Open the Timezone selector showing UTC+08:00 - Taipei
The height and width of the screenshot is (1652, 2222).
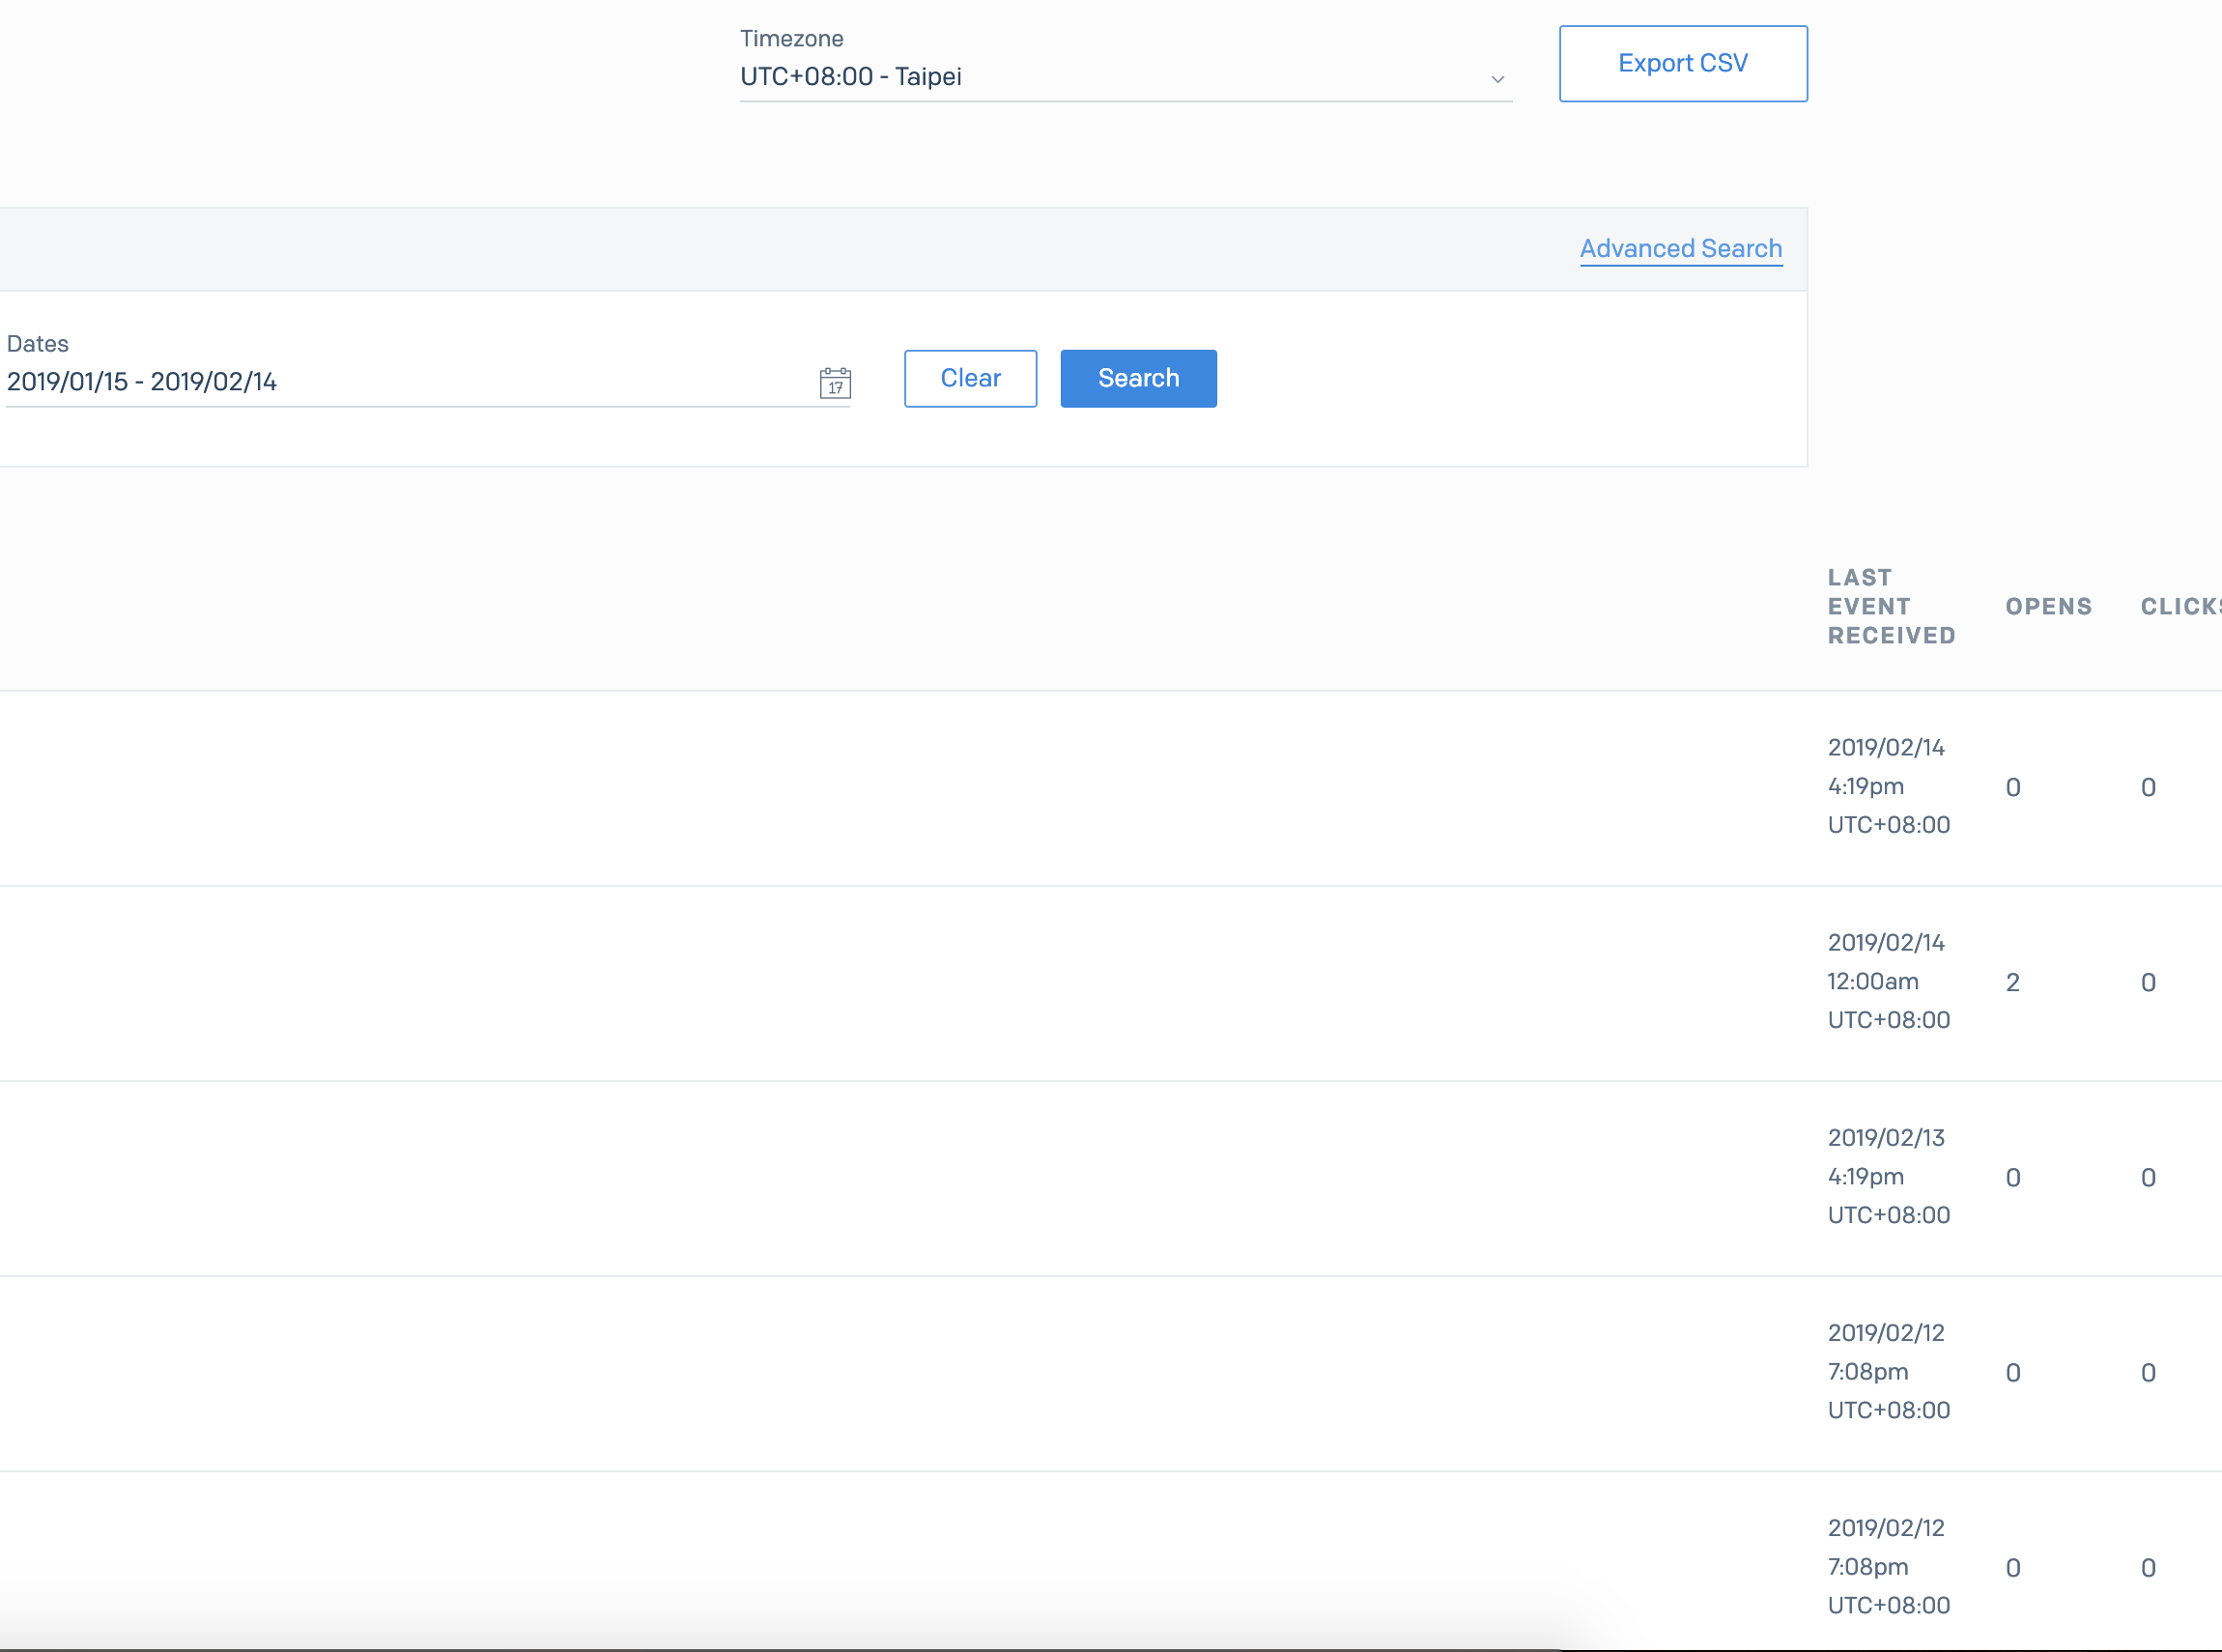point(1100,77)
